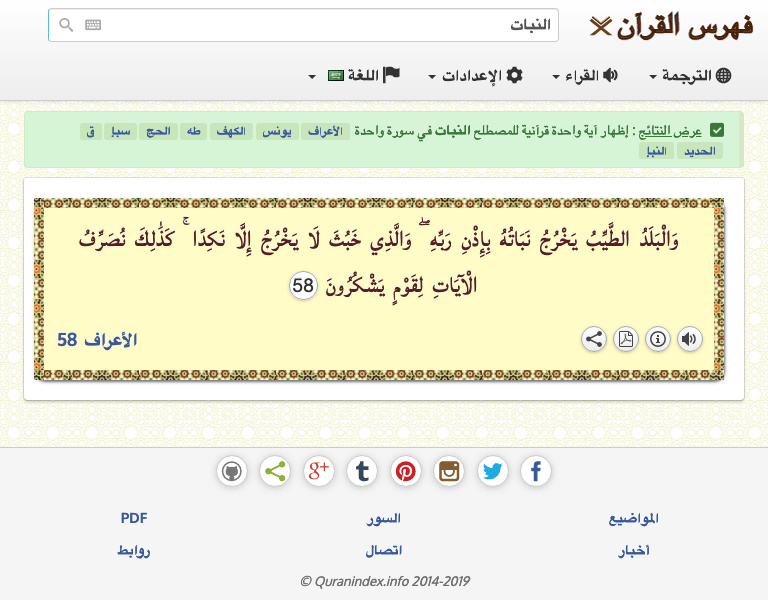Click the الأعراف 58 verse reference link
The image size is (768, 600).
(97, 340)
